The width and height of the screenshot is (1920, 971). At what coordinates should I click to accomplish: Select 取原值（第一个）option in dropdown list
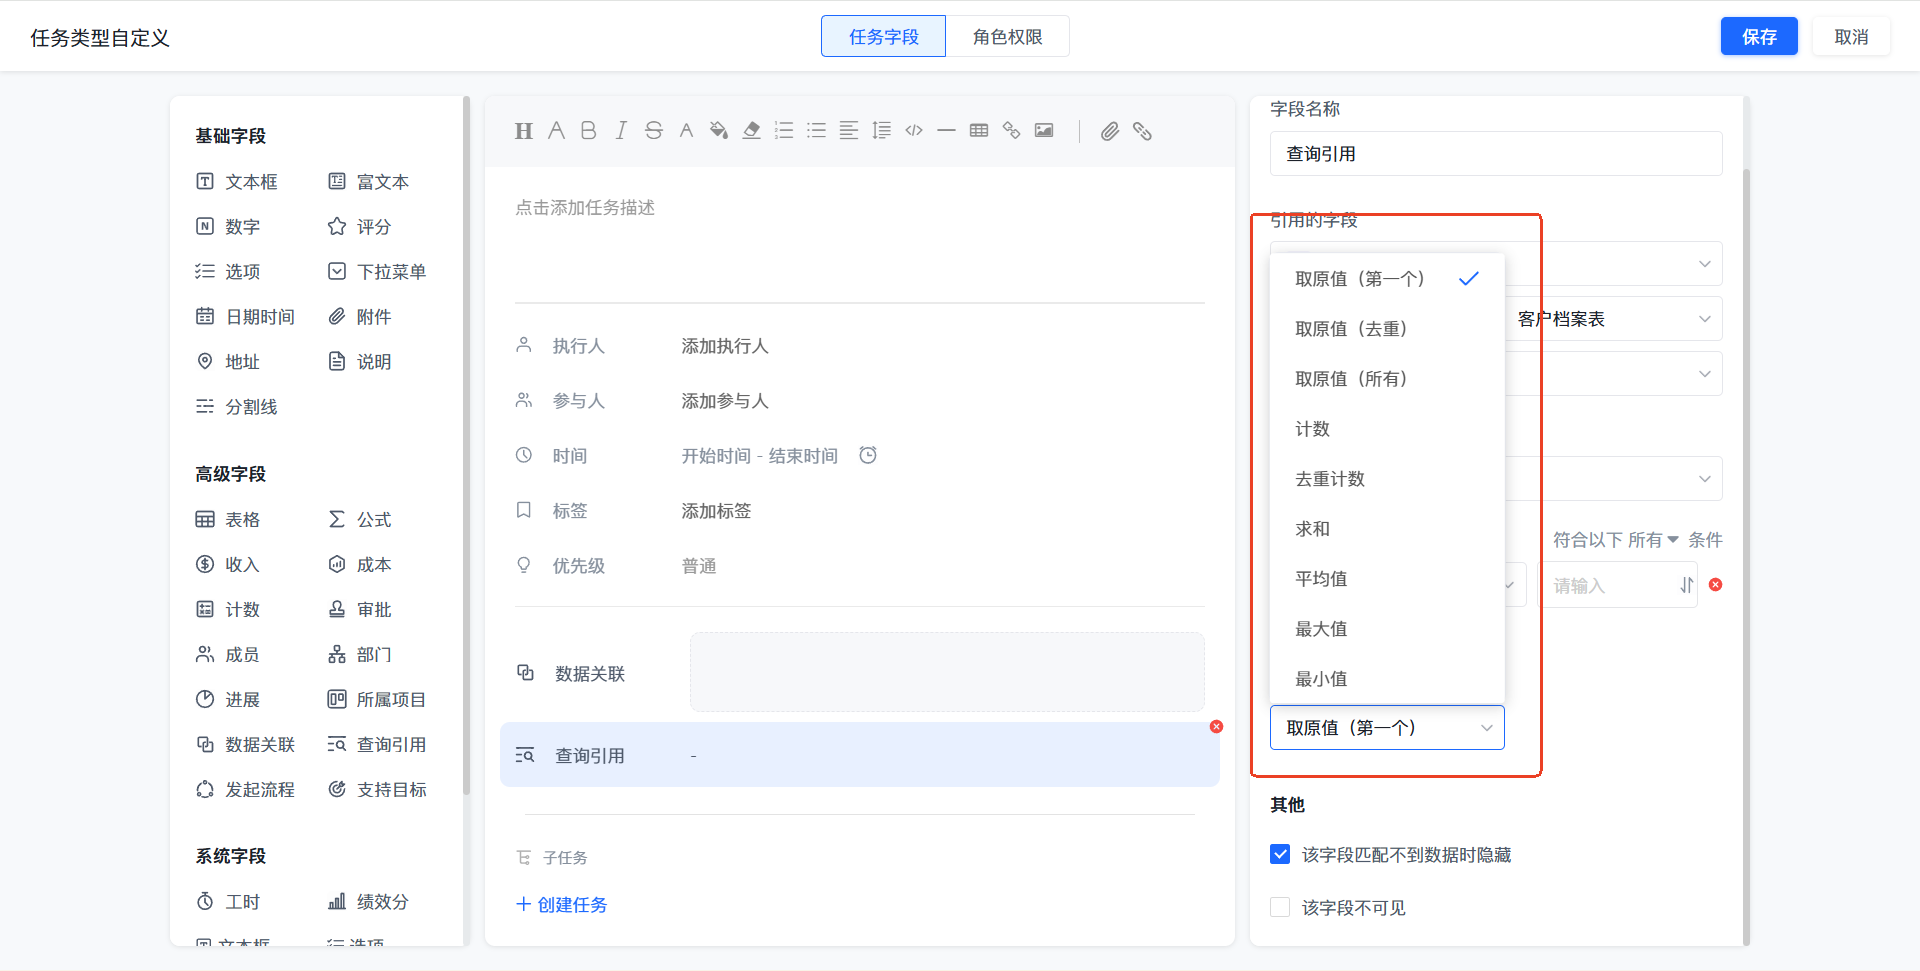tap(1387, 279)
